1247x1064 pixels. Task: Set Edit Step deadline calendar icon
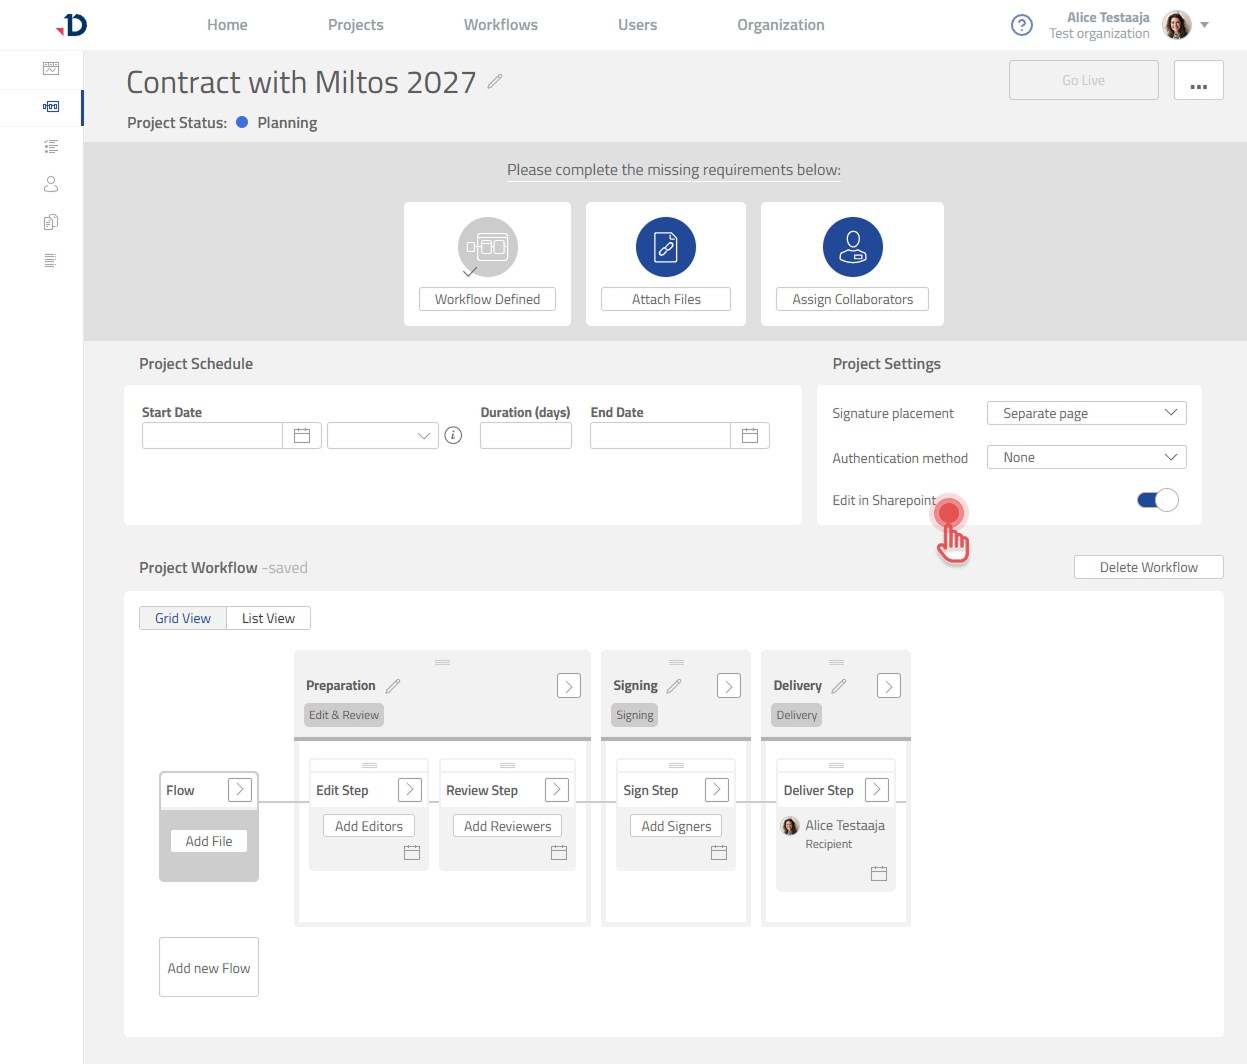pos(412,853)
